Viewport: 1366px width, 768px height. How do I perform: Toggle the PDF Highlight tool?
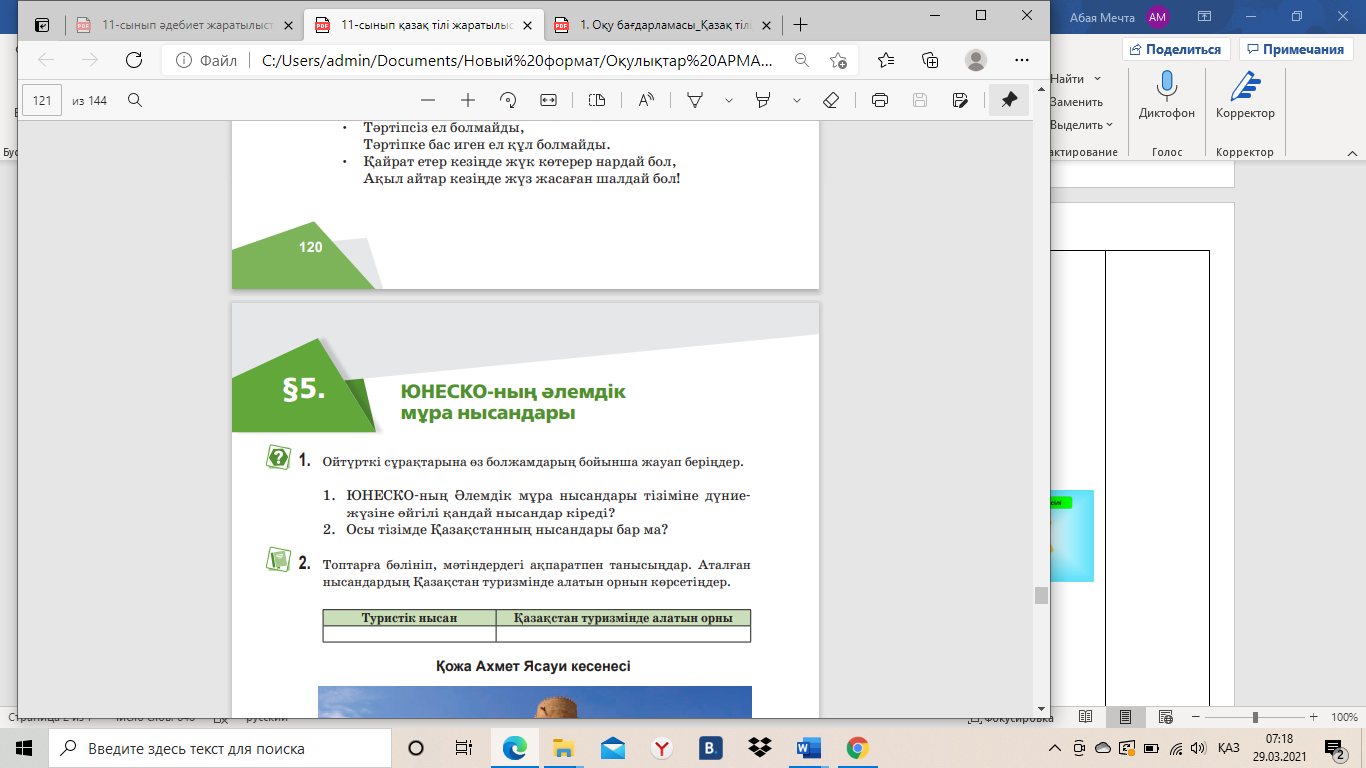tap(764, 100)
